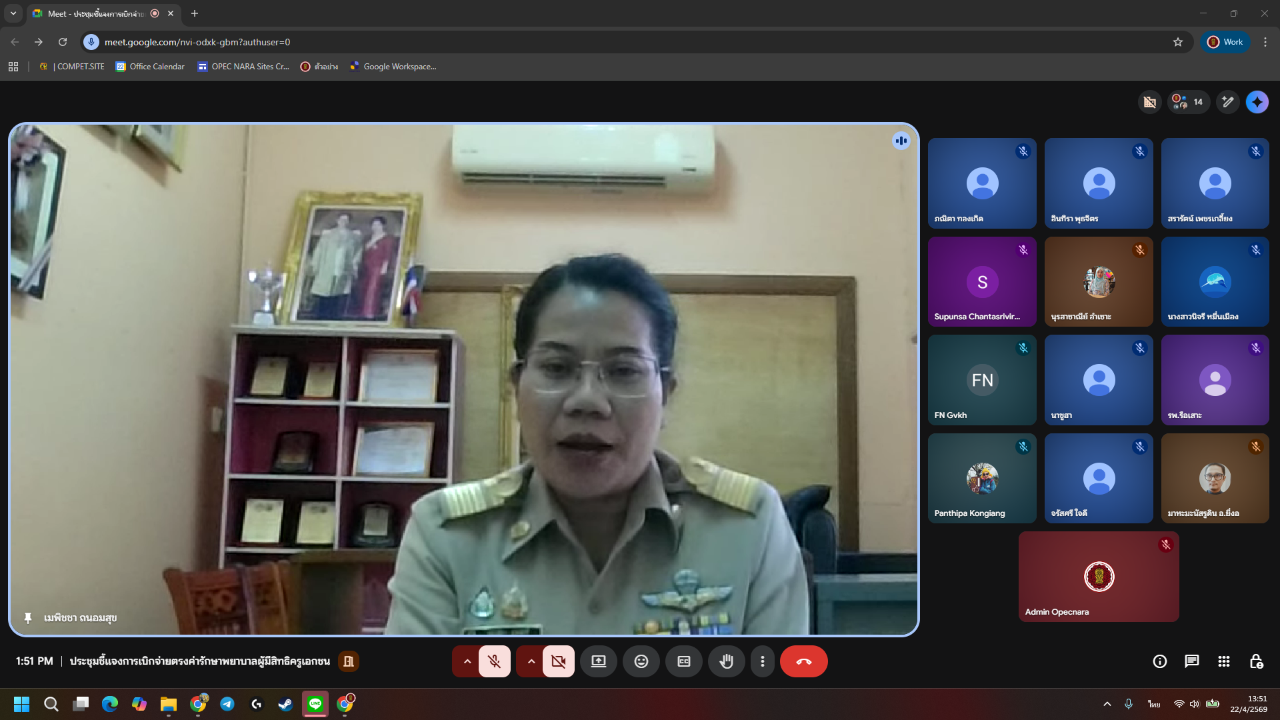Click the Admin Opecnara participant tile
The image size is (1280, 720).
(x=1098, y=577)
